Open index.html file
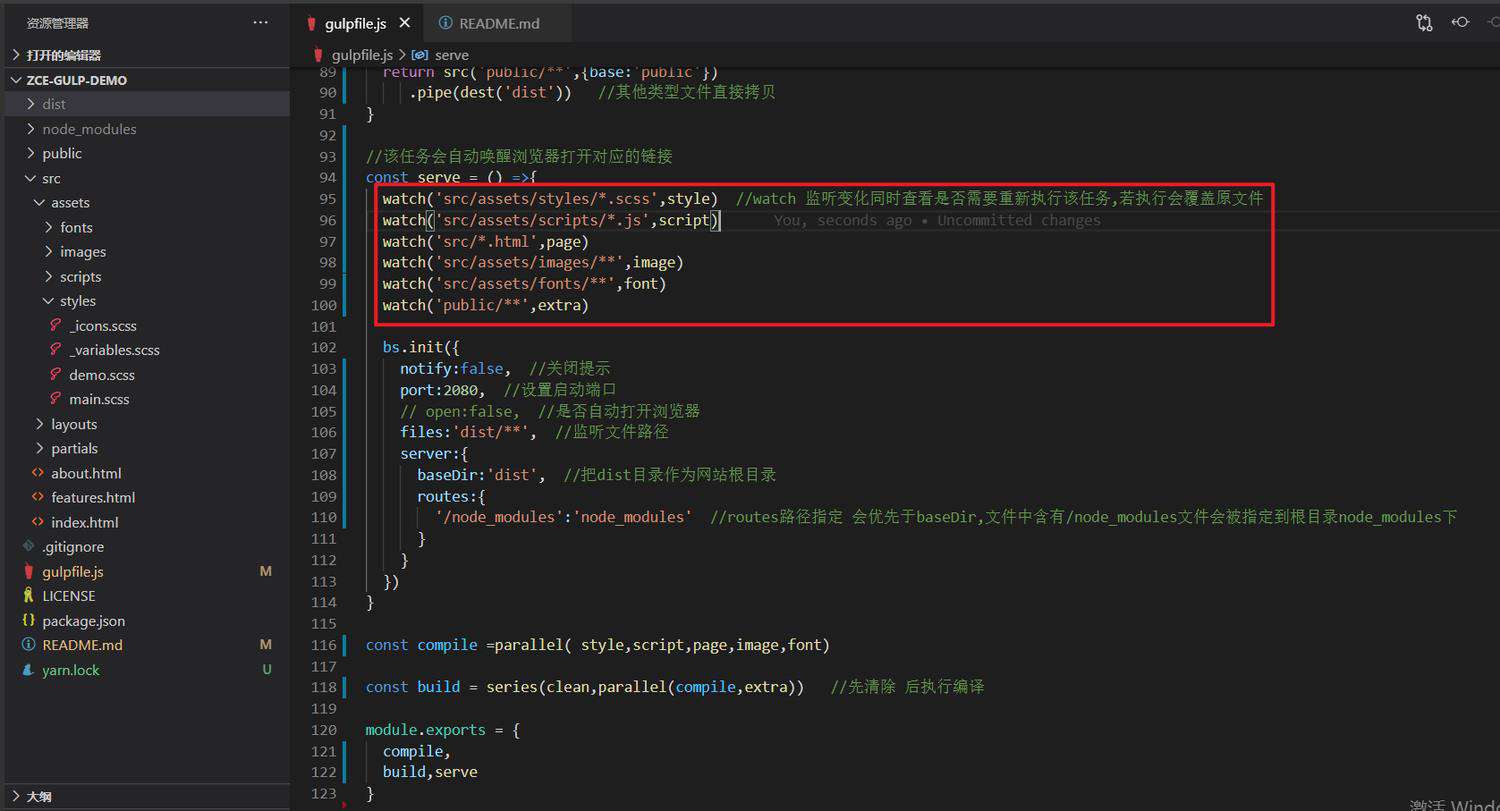The image size is (1500, 811). coord(147,522)
